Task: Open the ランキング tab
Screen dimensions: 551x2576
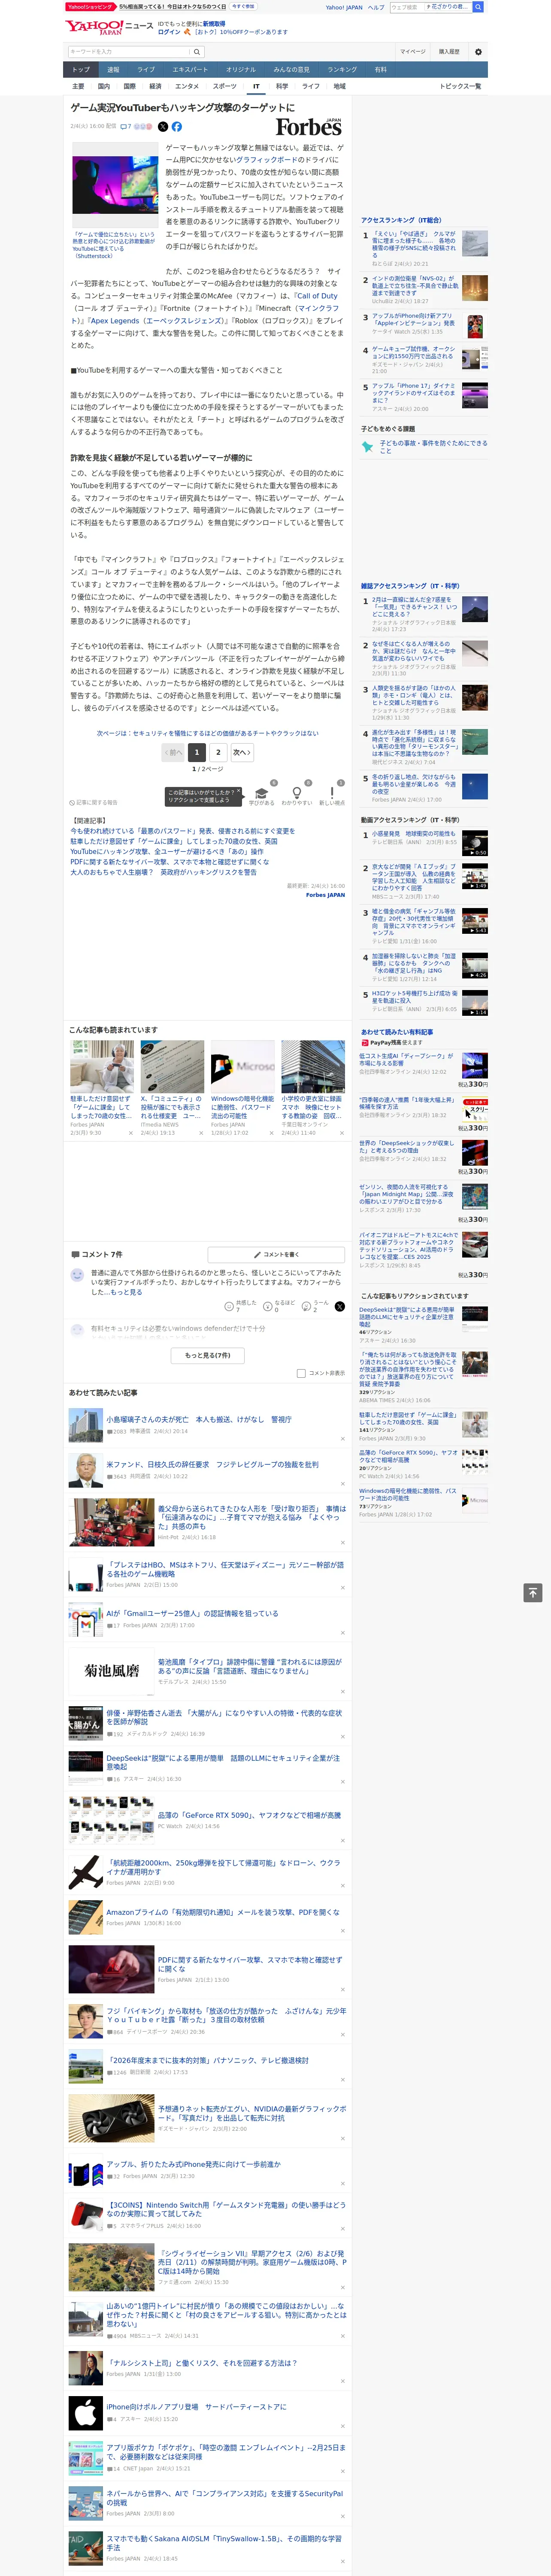Action: (x=342, y=69)
